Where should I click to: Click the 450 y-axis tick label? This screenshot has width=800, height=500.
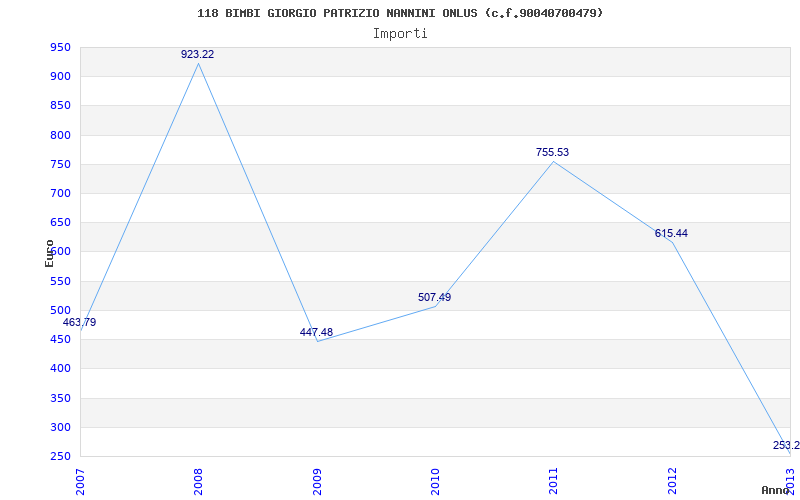[x=60, y=339]
